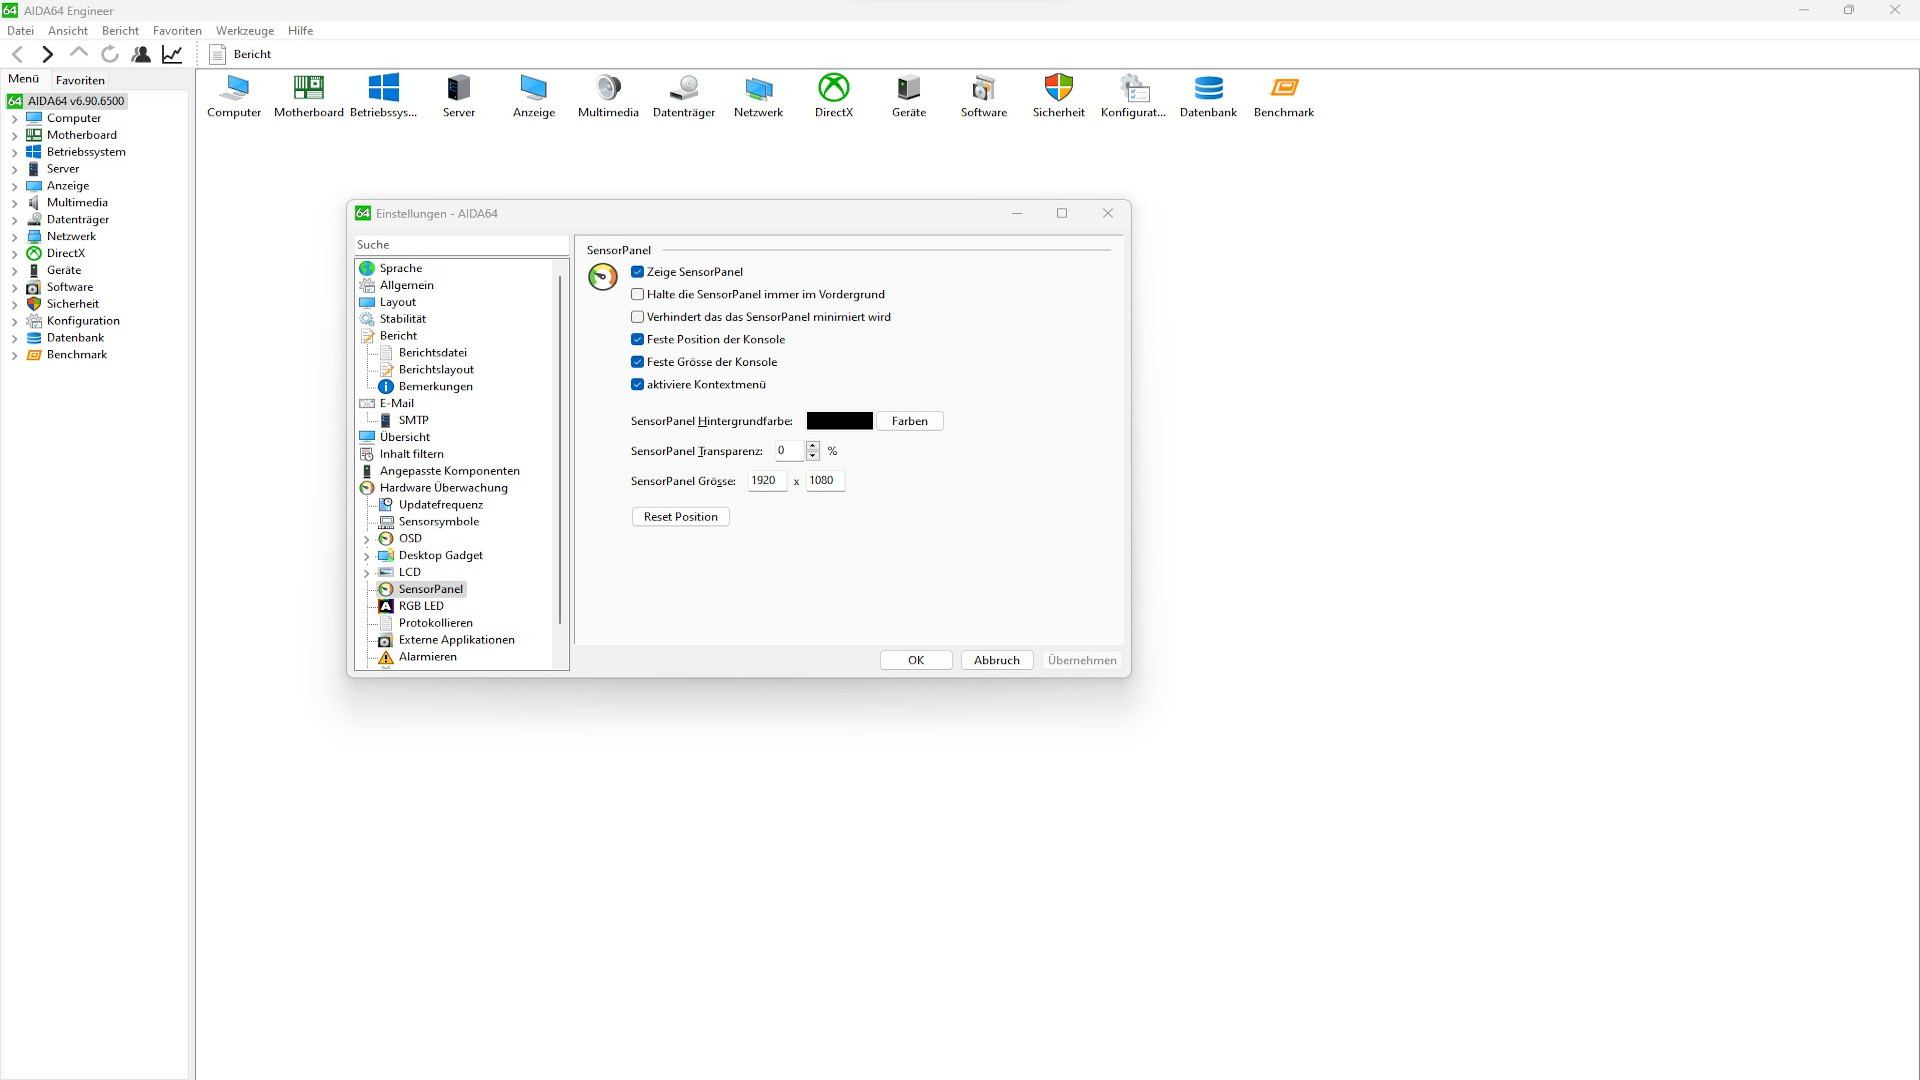Click the graph toolbar icon
Image resolution: width=1920 pixels, height=1080 pixels.
tap(172, 54)
